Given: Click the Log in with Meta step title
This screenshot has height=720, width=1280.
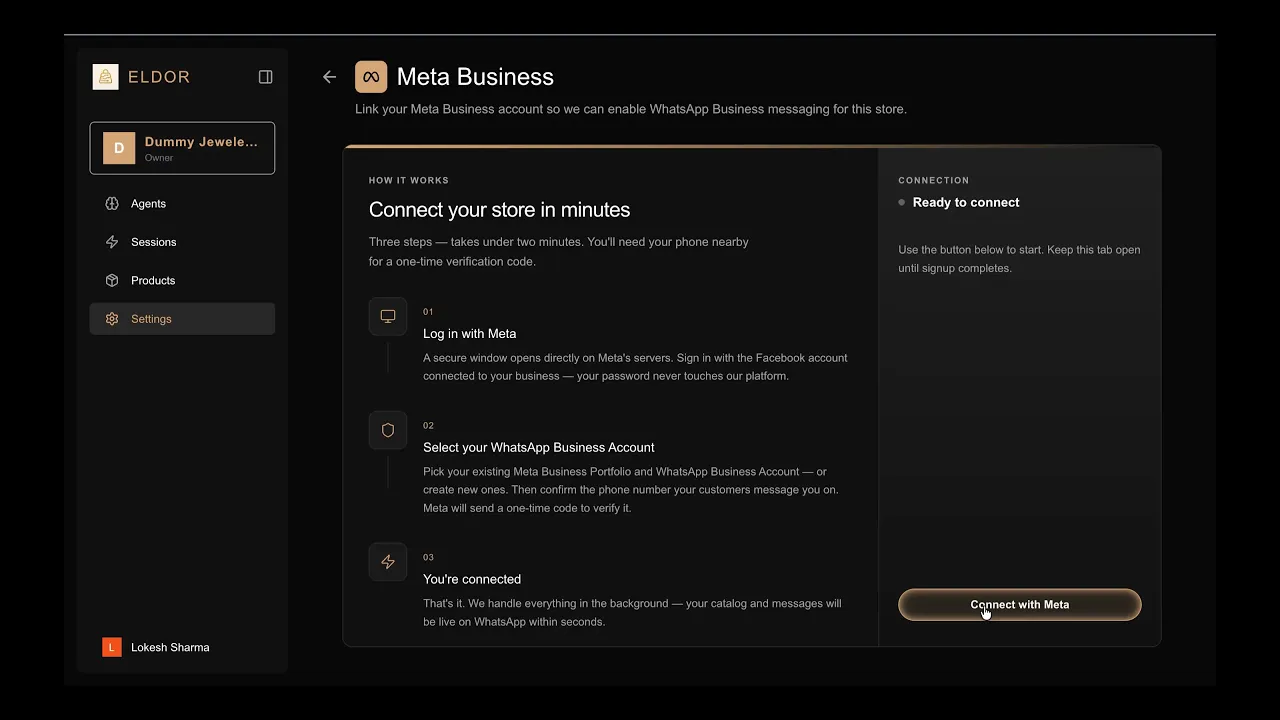Looking at the screenshot, I should [470, 334].
